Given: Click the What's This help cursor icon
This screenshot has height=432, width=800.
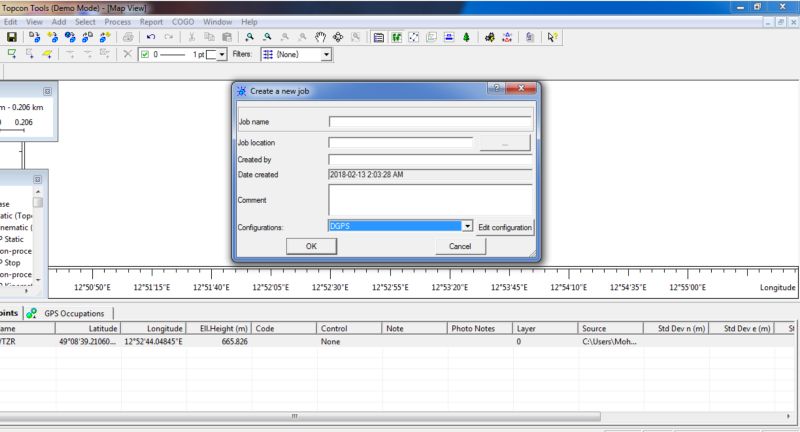Looking at the screenshot, I should [552, 37].
